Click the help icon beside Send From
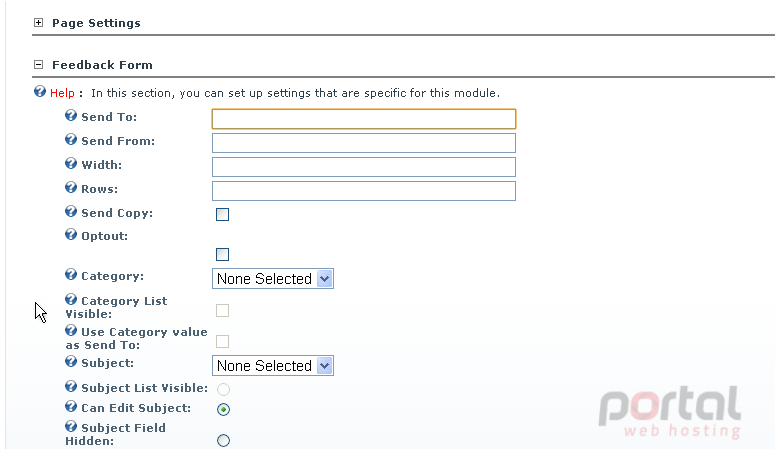776x450 pixels. coord(71,140)
